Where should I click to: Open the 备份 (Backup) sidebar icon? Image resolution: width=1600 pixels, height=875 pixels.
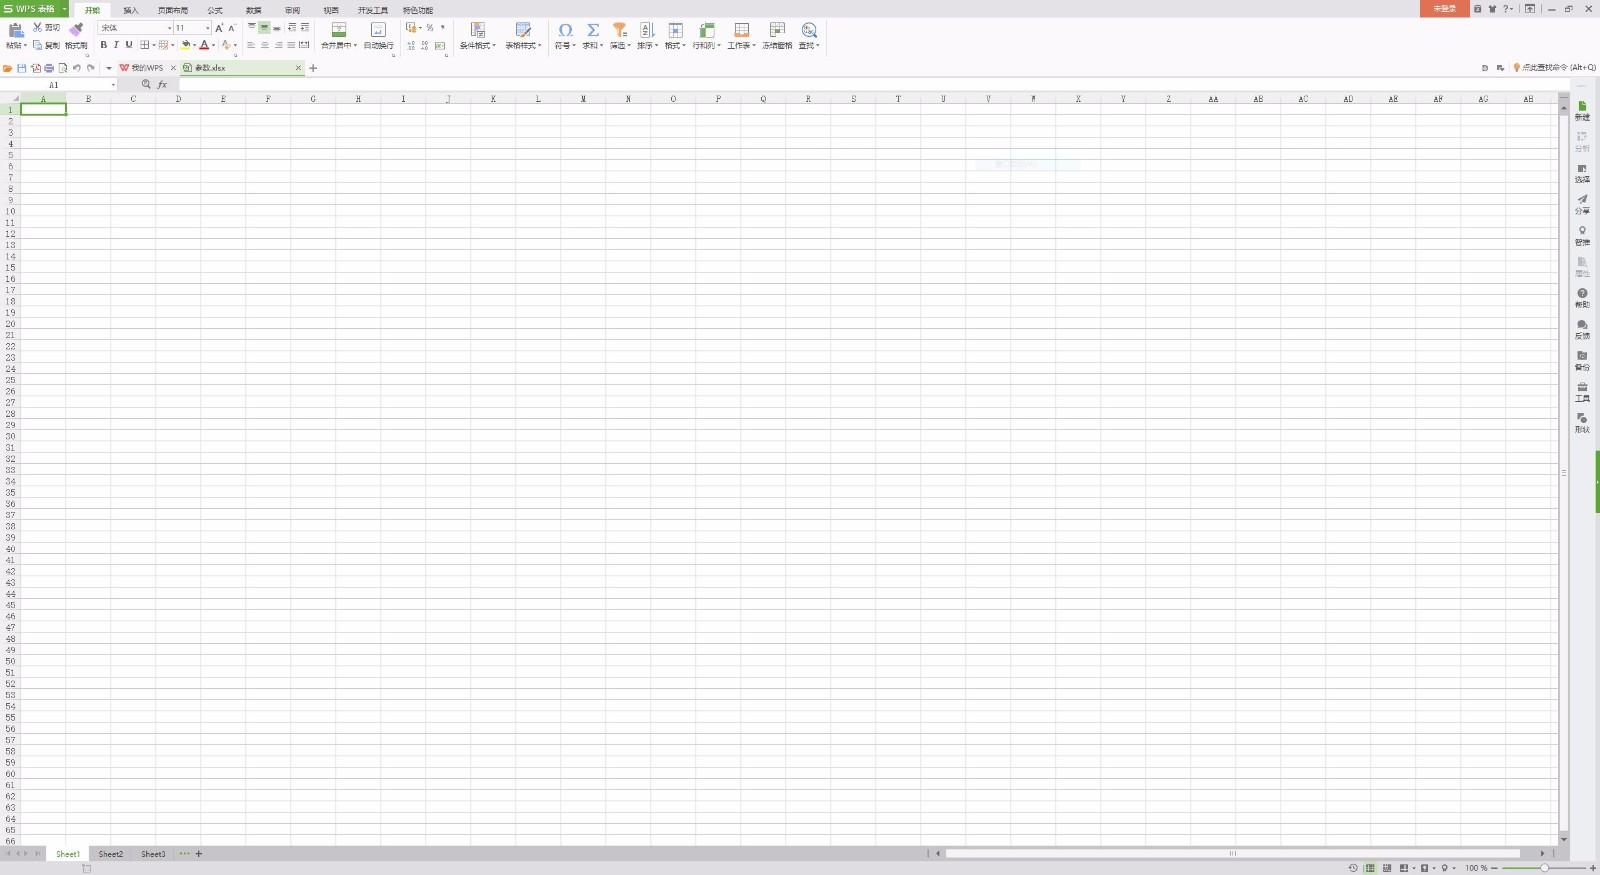click(x=1582, y=359)
